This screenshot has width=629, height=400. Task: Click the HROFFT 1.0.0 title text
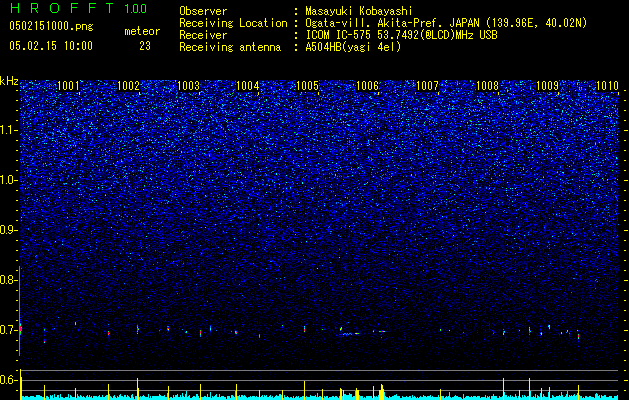pos(79,8)
